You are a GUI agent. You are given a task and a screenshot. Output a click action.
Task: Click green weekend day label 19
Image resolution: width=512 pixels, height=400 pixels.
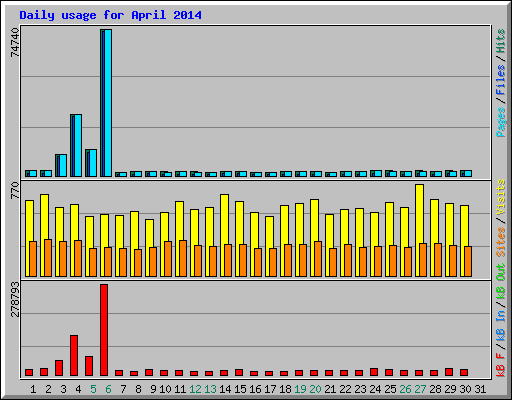click(x=300, y=389)
